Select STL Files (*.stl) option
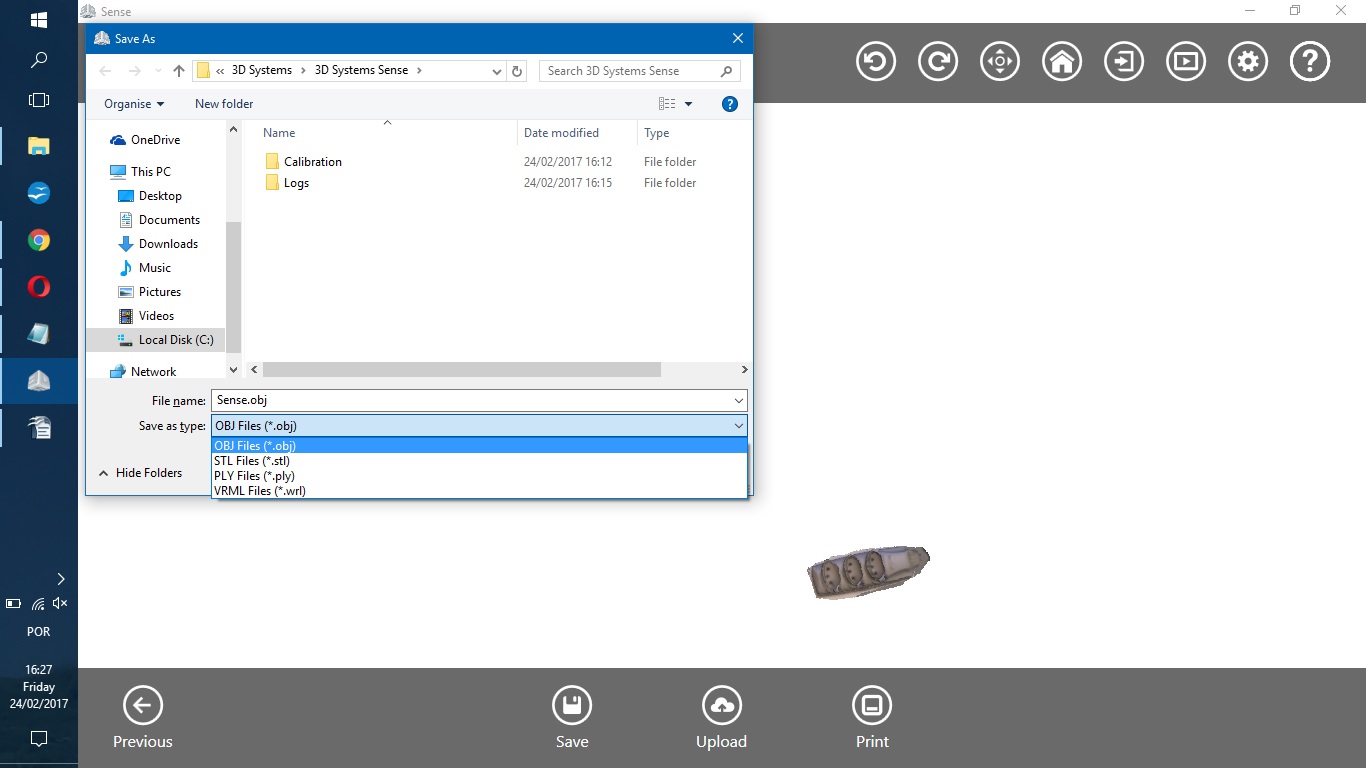The height and width of the screenshot is (768, 1366). (479, 461)
